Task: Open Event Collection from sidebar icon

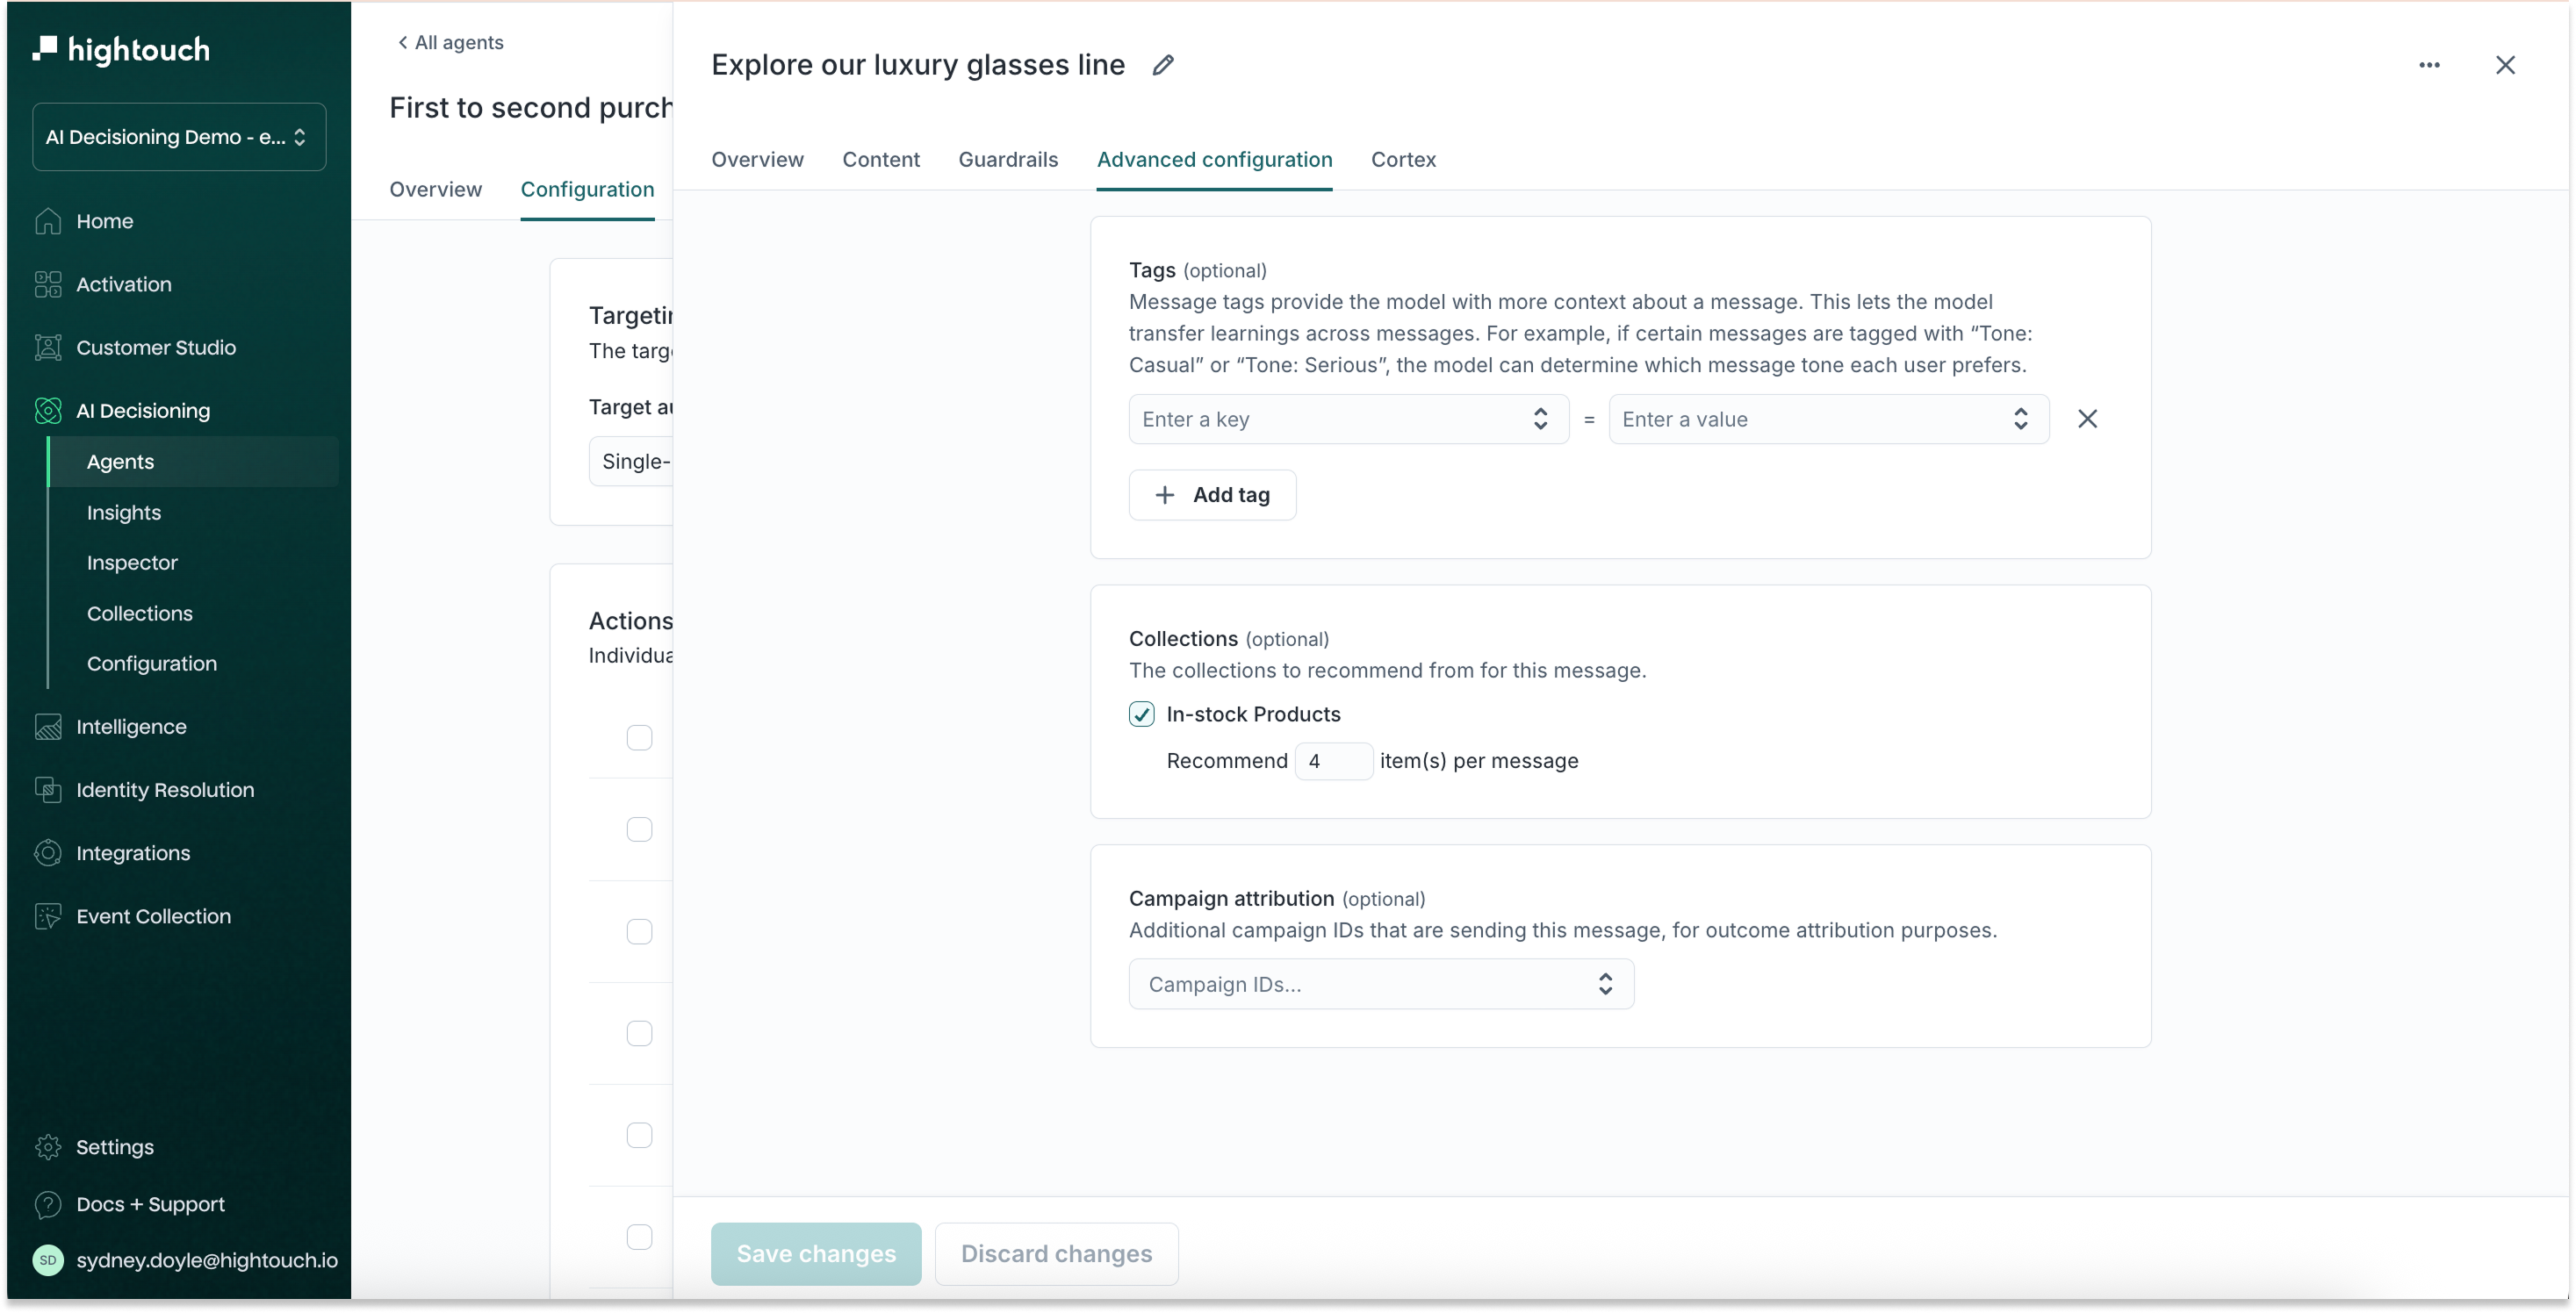Action: click(48, 916)
